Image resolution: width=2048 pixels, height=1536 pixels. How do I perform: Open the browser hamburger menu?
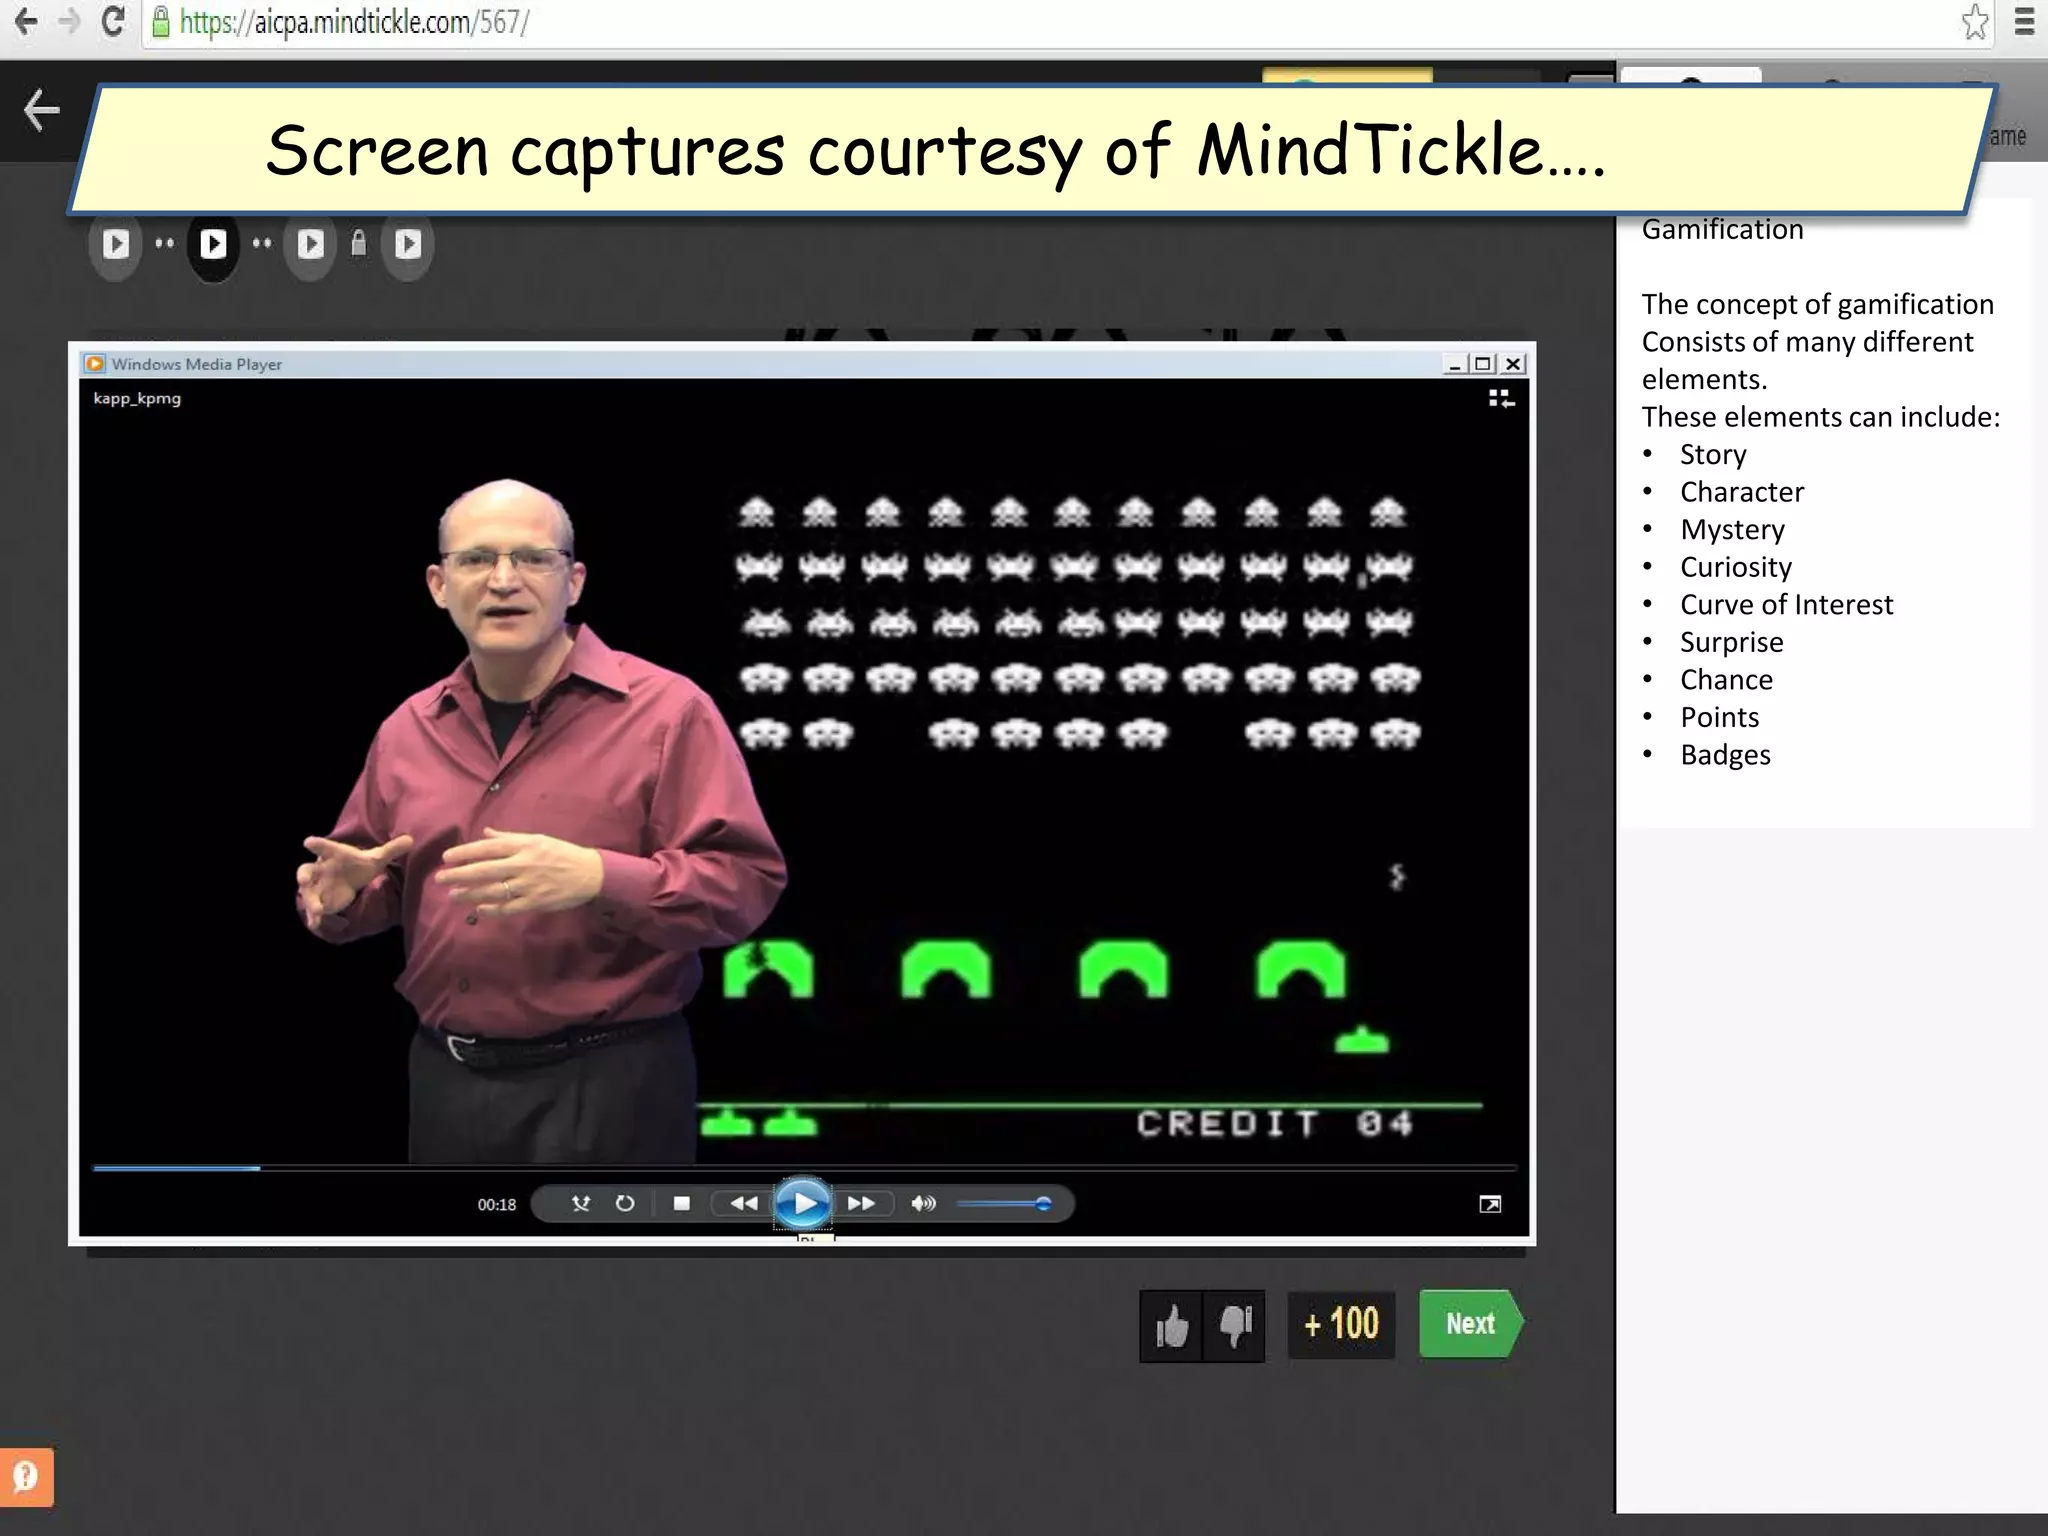(2024, 22)
